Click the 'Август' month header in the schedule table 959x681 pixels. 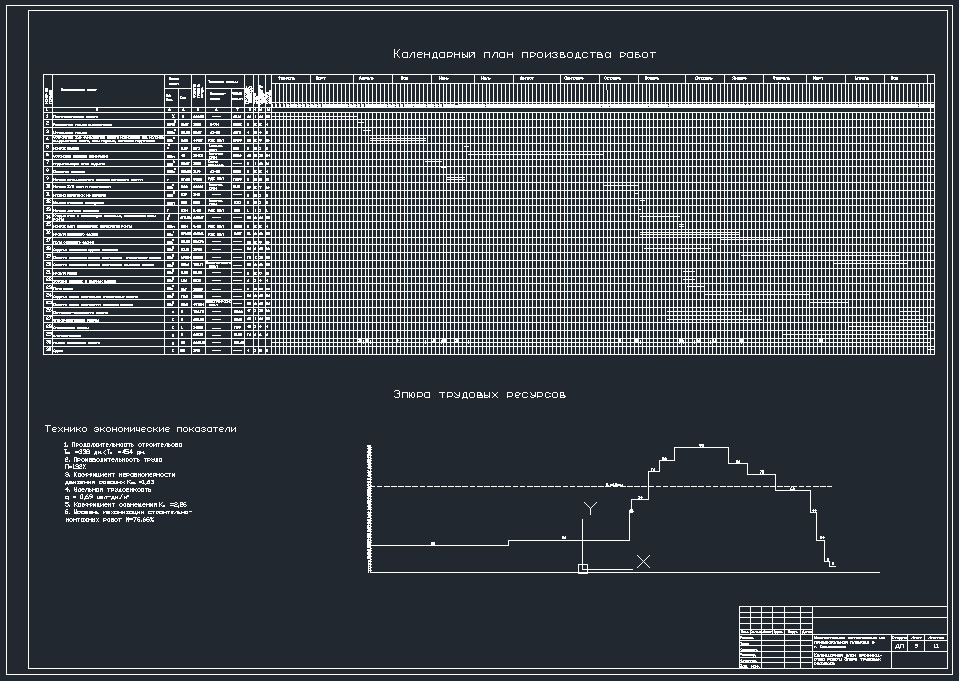click(x=527, y=77)
